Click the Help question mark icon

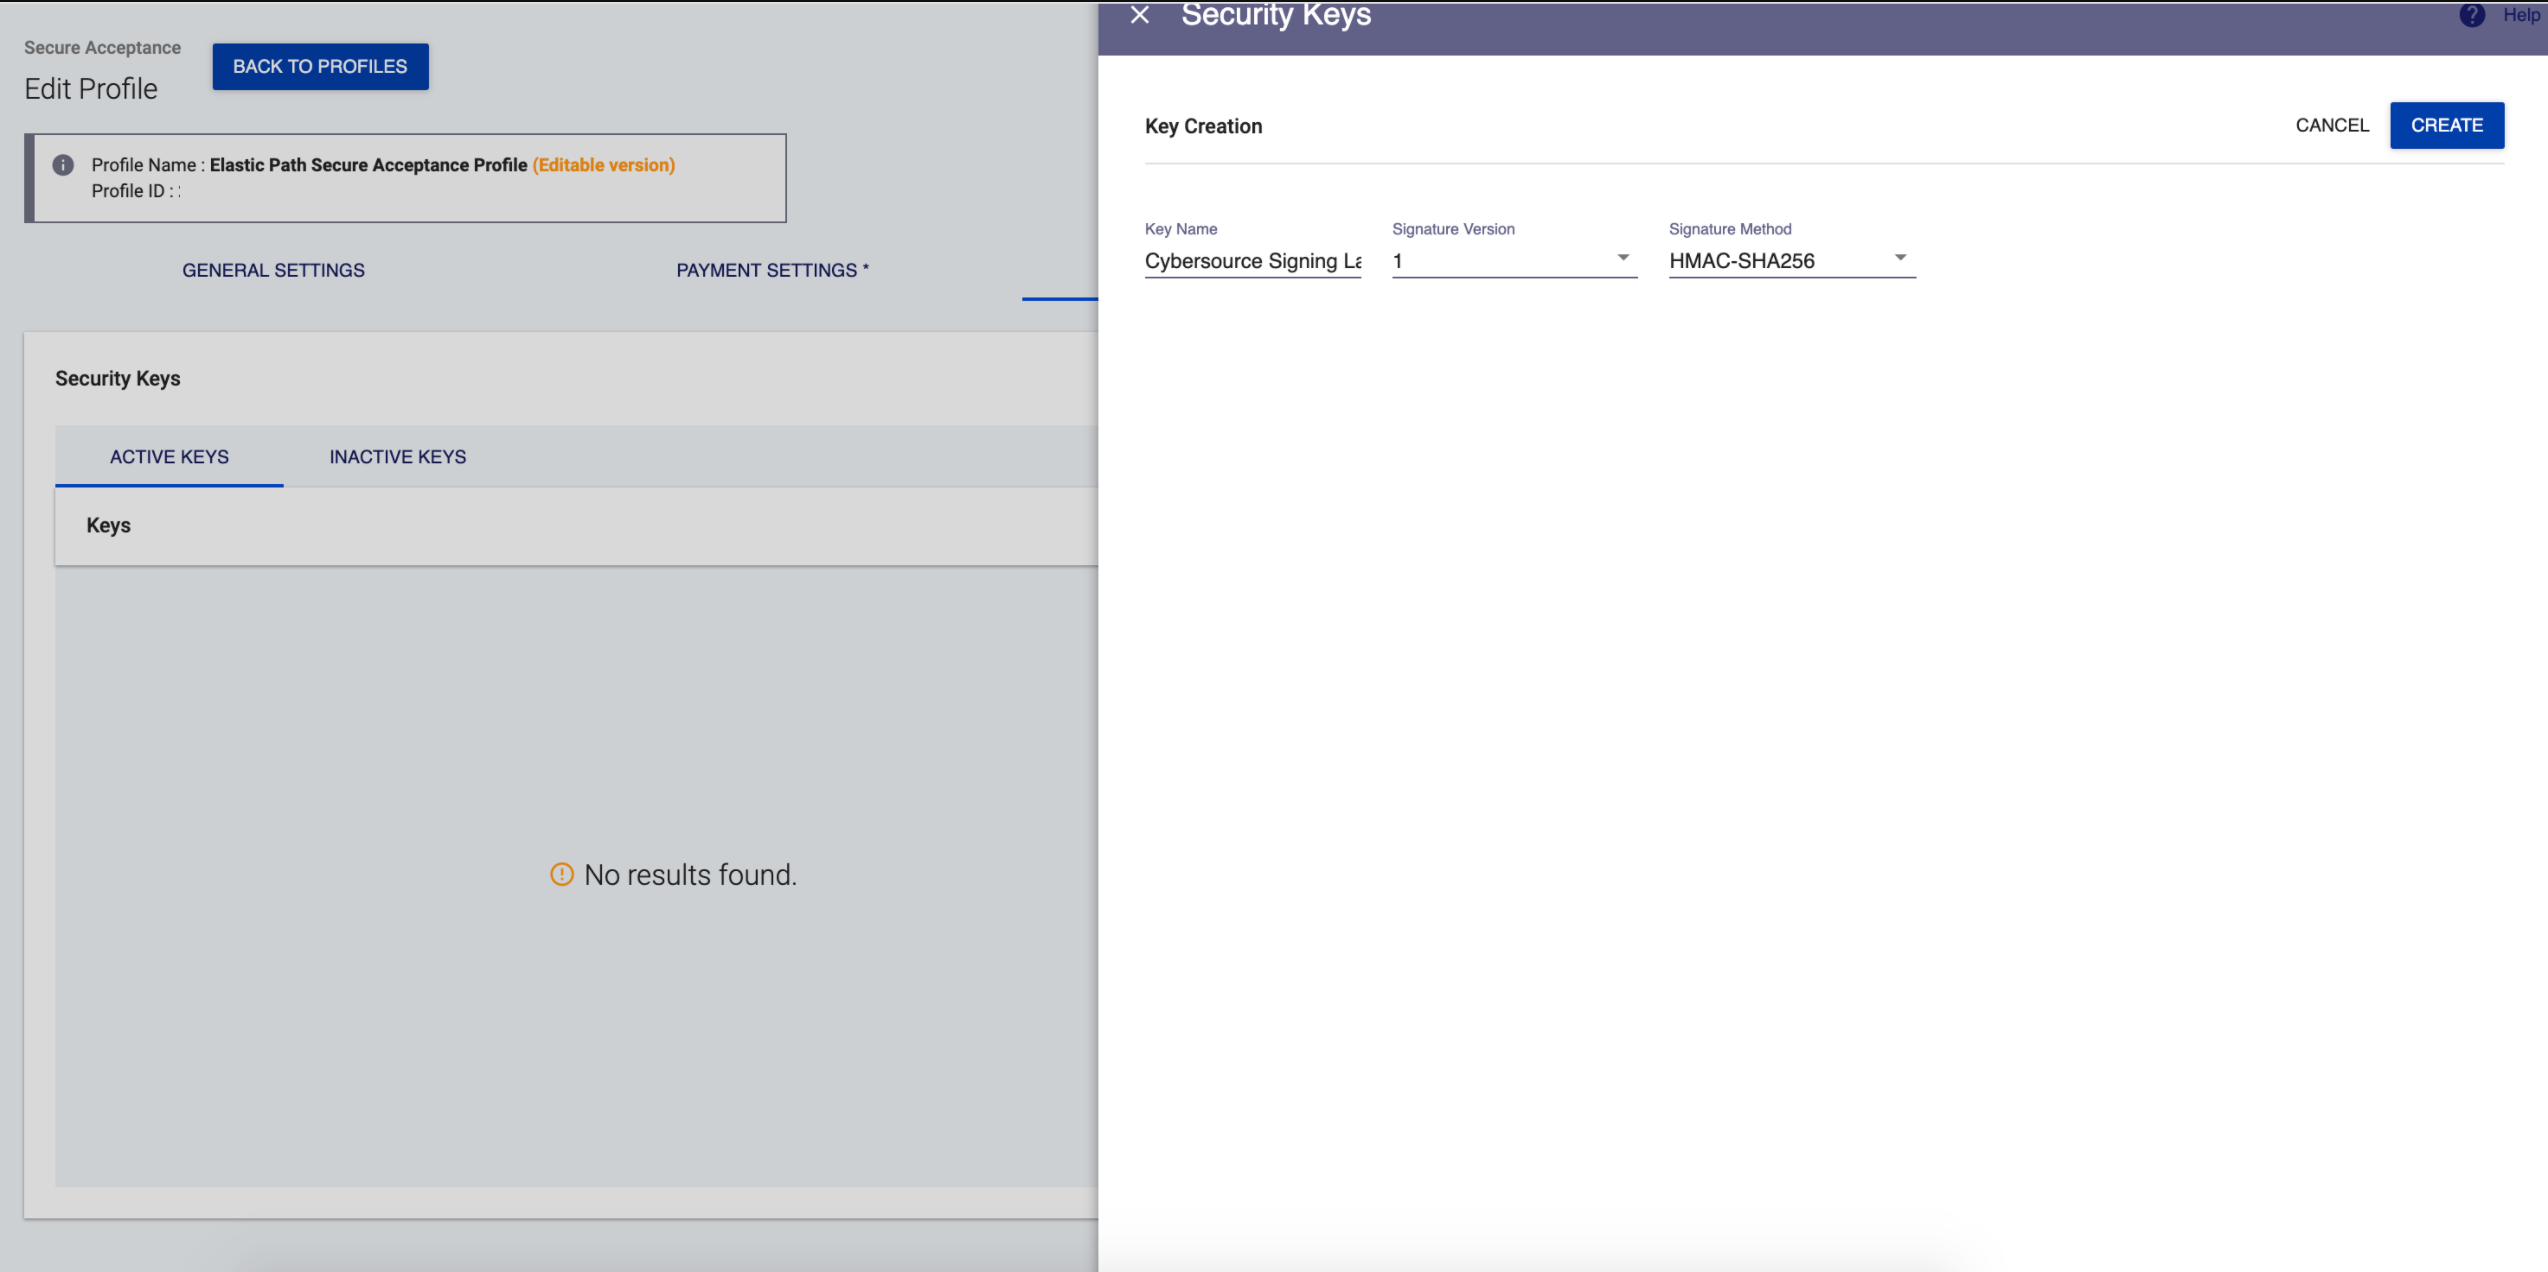(x=2471, y=15)
